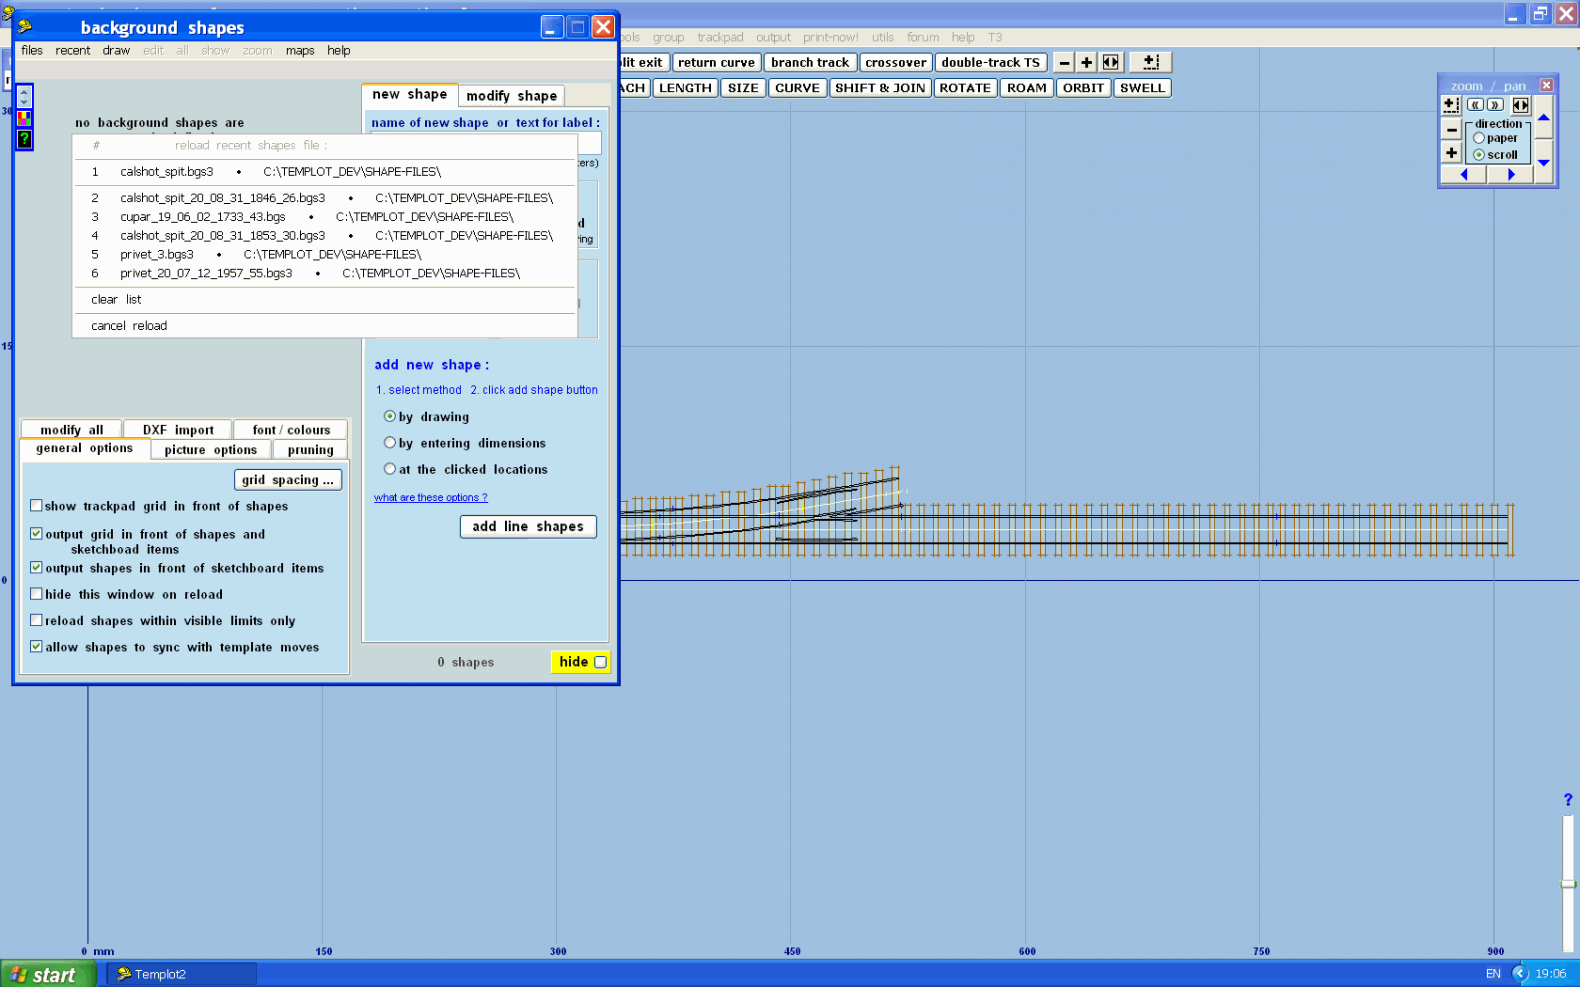Click the EN language indicator in tray
This screenshot has height=987, width=1580.
tap(1493, 974)
